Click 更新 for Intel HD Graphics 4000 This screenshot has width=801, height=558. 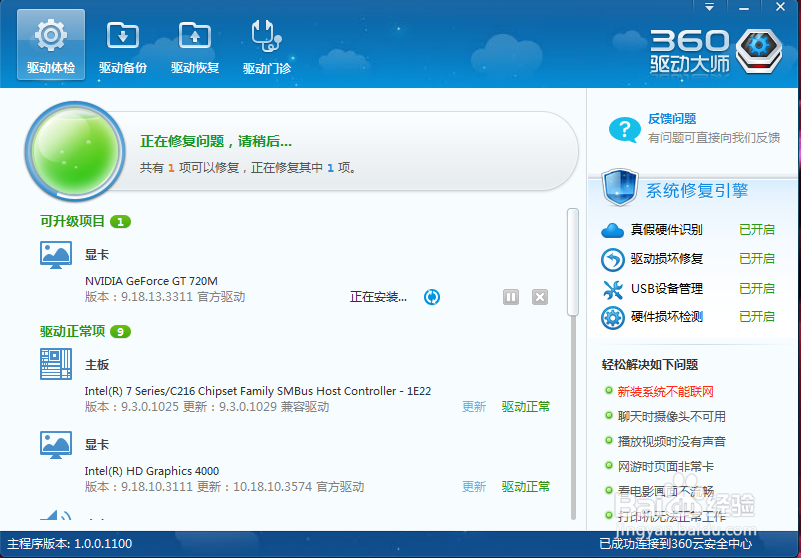point(474,486)
